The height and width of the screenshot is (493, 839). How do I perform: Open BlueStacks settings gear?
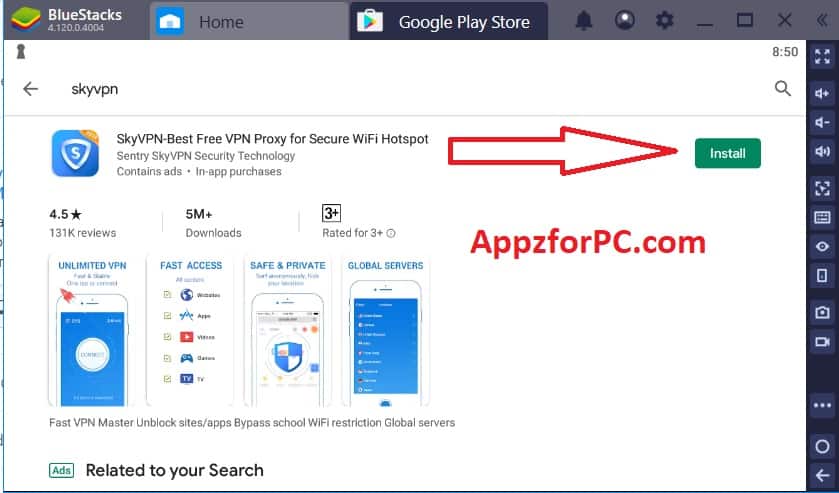(665, 21)
